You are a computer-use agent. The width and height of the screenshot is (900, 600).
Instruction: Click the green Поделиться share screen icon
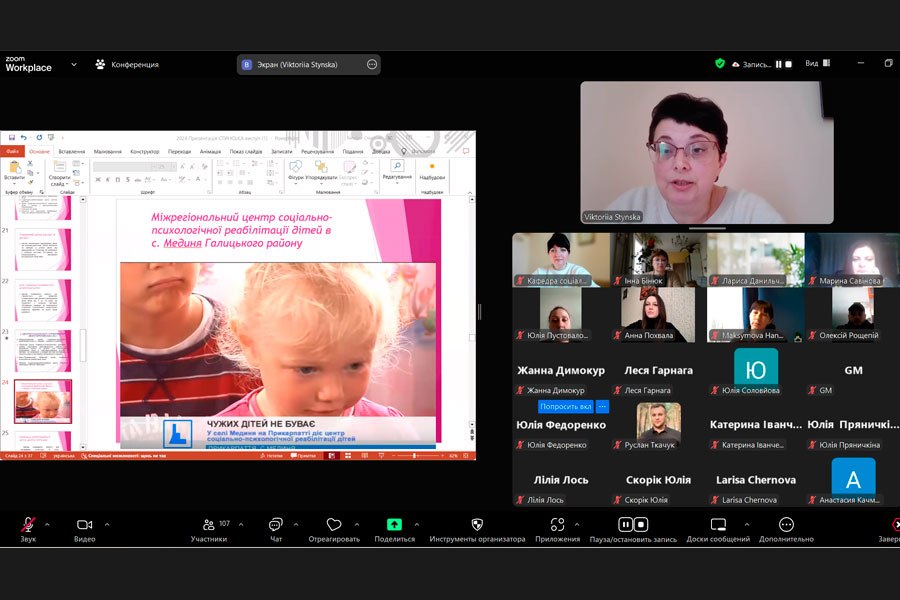click(x=394, y=525)
